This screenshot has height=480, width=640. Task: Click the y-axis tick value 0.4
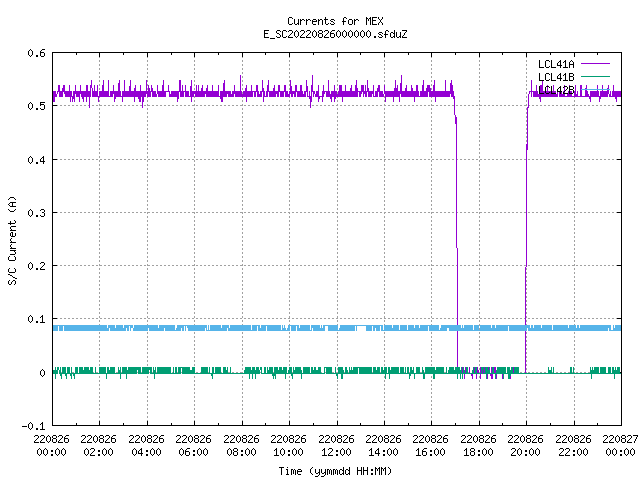coord(36,160)
